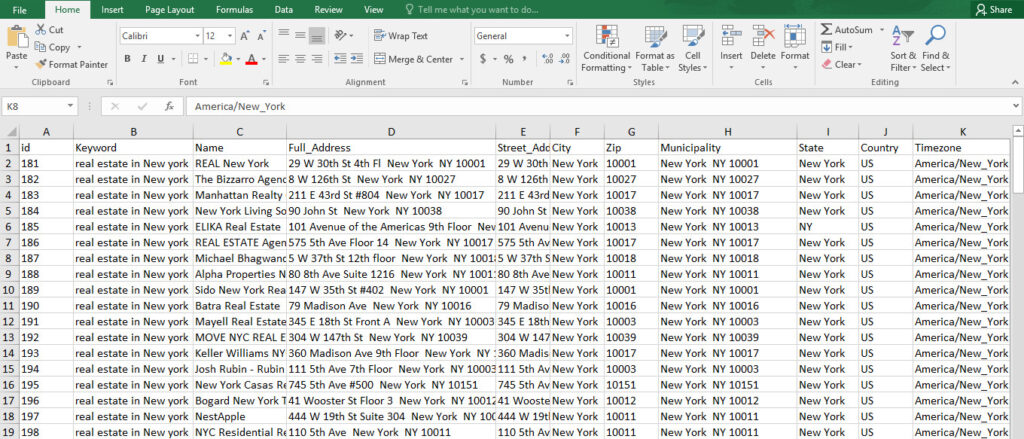Click the yellow Fill Color swatch
The height and width of the screenshot is (439, 1024).
pos(226,60)
